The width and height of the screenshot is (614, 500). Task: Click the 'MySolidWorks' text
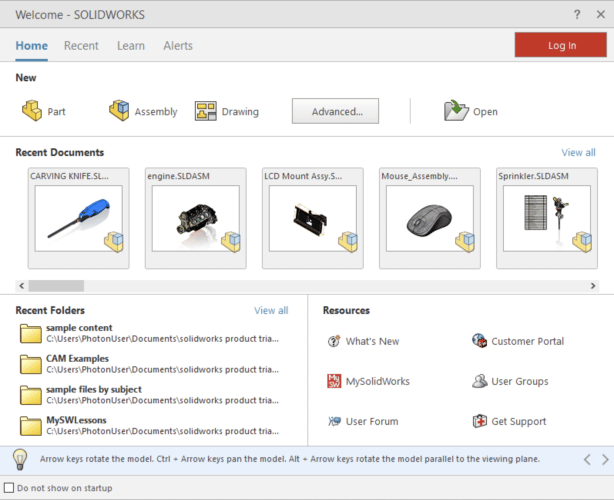(x=377, y=381)
